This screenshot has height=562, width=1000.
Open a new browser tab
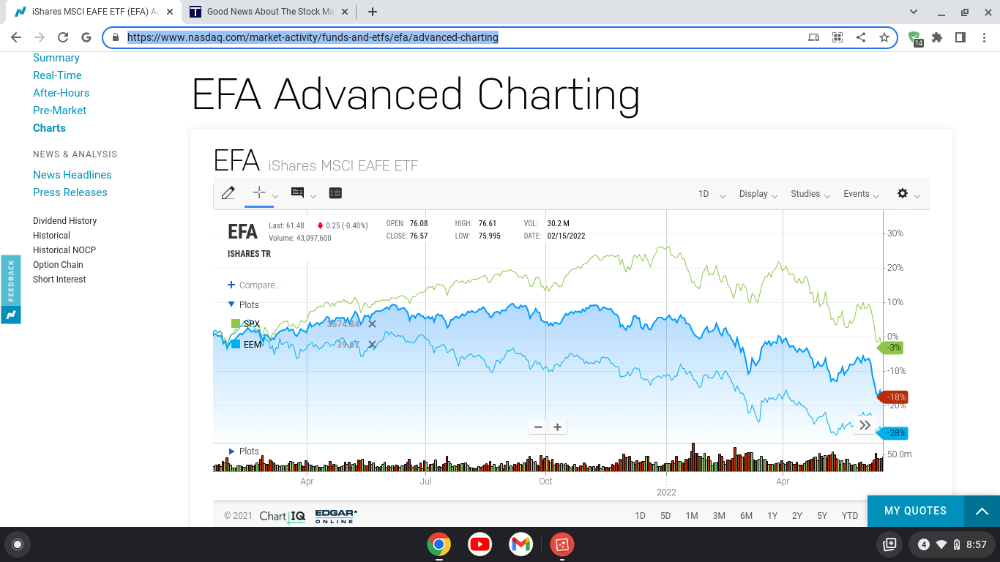(x=372, y=11)
